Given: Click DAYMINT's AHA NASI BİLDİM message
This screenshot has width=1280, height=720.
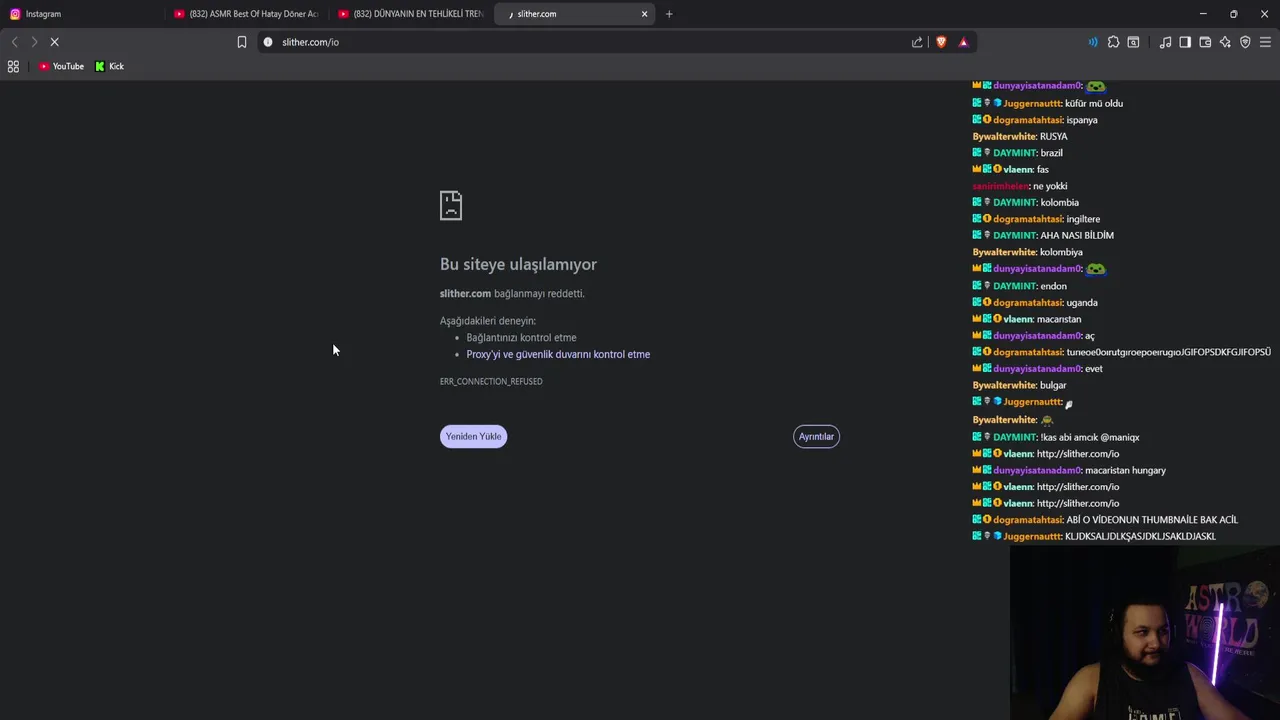Looking at the screenshot, I should (x=1043, y=236).
